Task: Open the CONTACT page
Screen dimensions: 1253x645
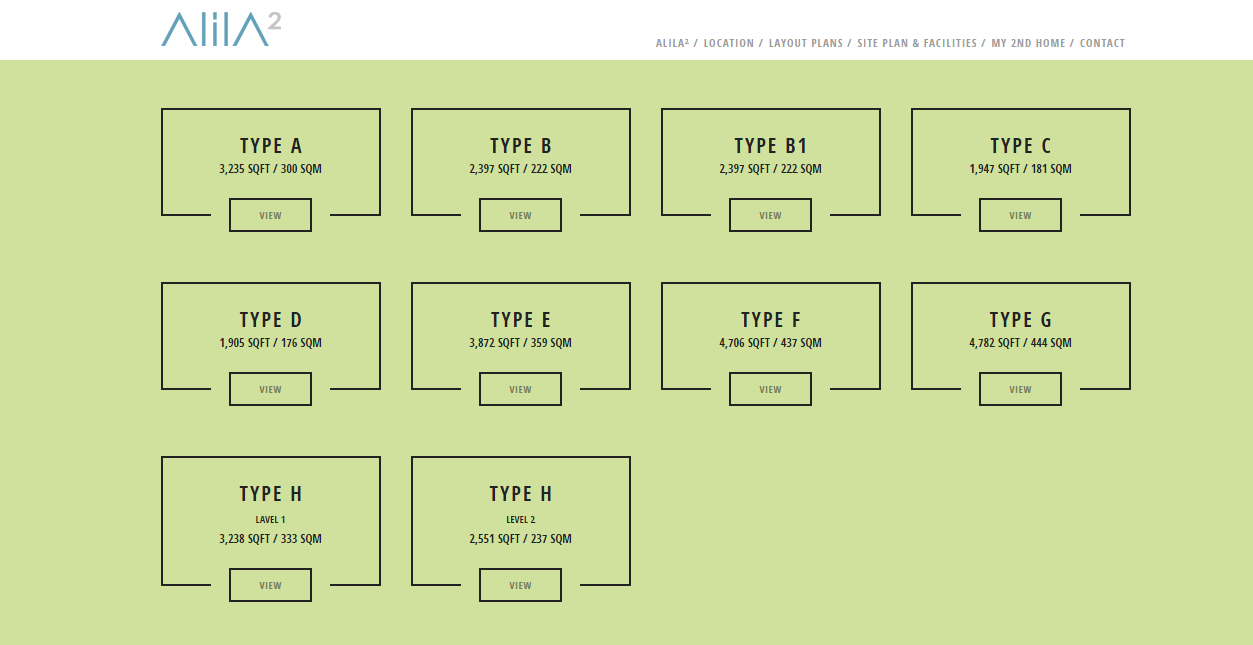Action: (1102, 43)
